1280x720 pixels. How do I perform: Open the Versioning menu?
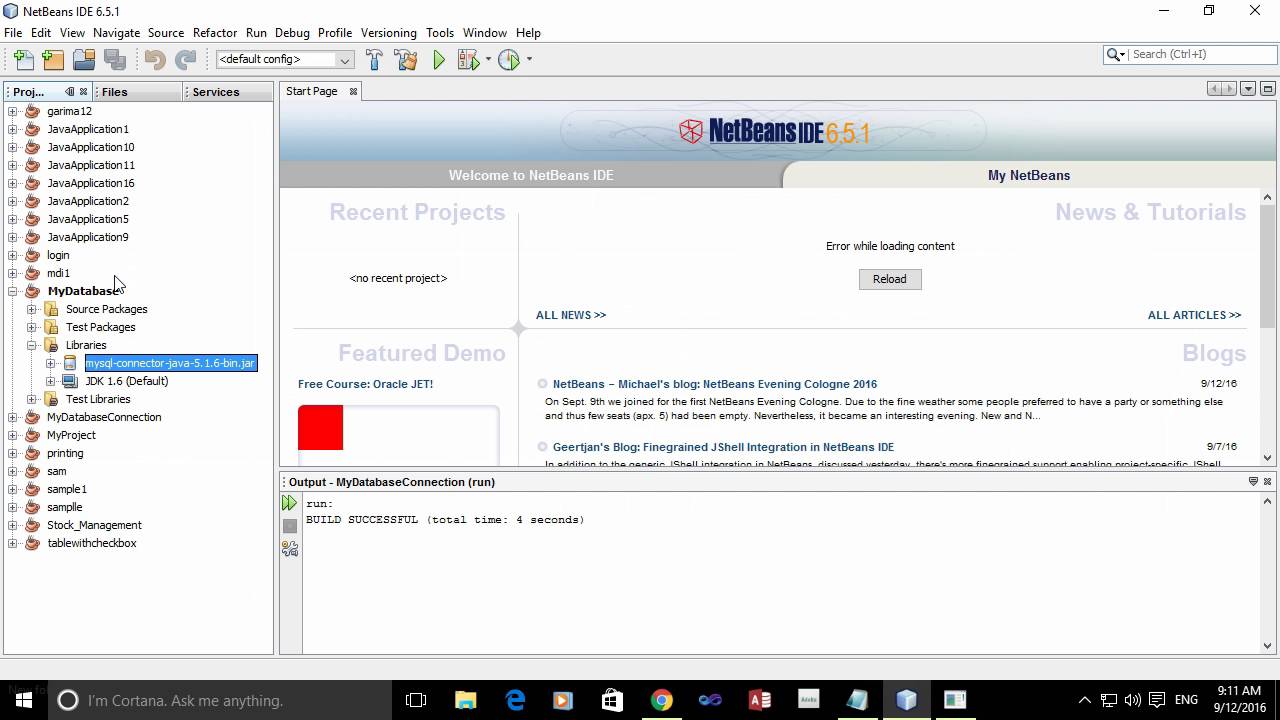(x=388, y=33)
